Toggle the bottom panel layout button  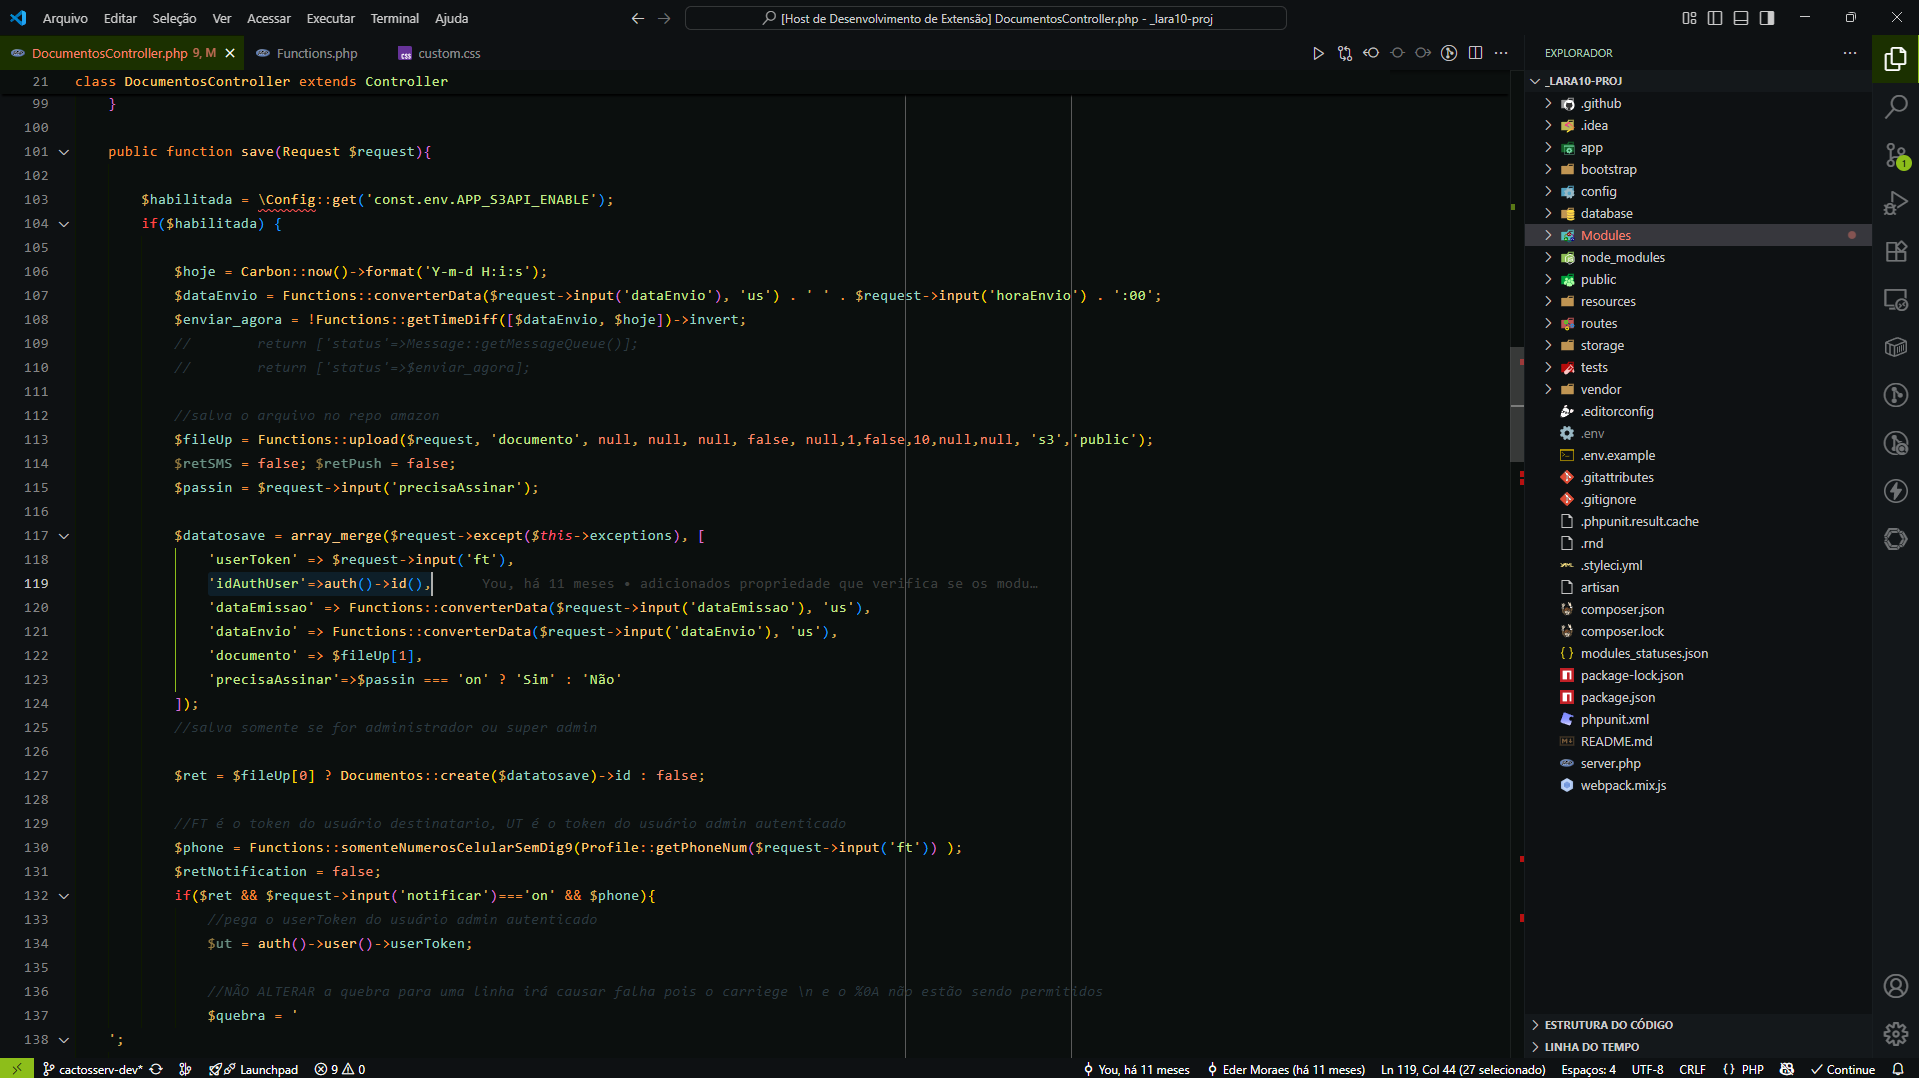1741,18
